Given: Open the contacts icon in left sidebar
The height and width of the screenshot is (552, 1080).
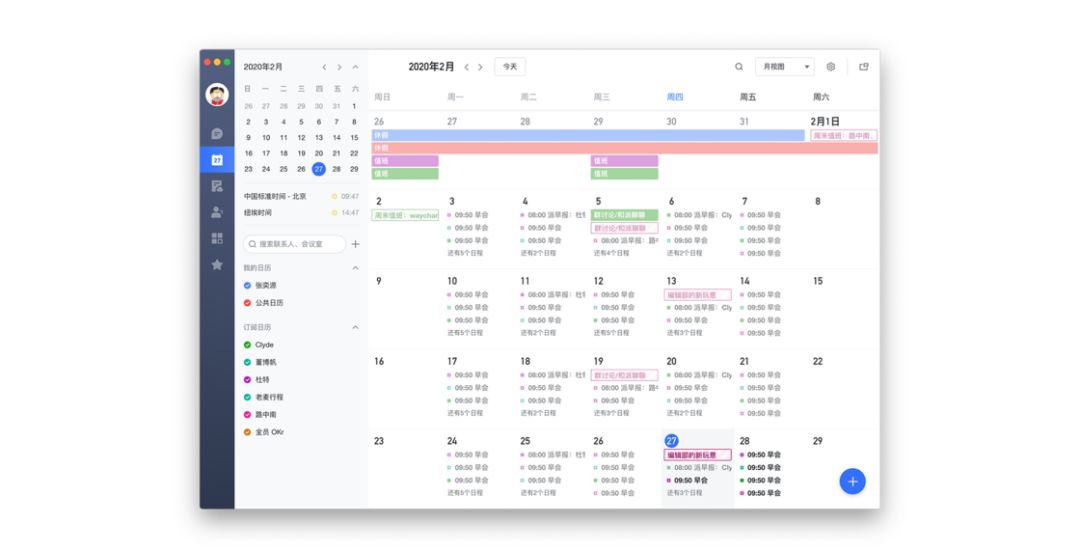Looking at the screenshot, I should [x=217, y=212].
